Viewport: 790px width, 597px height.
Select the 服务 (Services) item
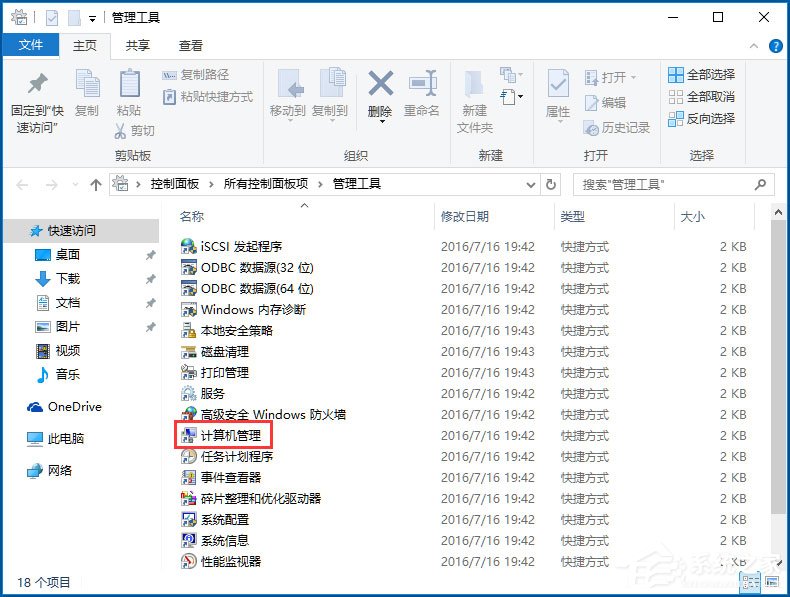pyautogui.click(x=203, y=394)
